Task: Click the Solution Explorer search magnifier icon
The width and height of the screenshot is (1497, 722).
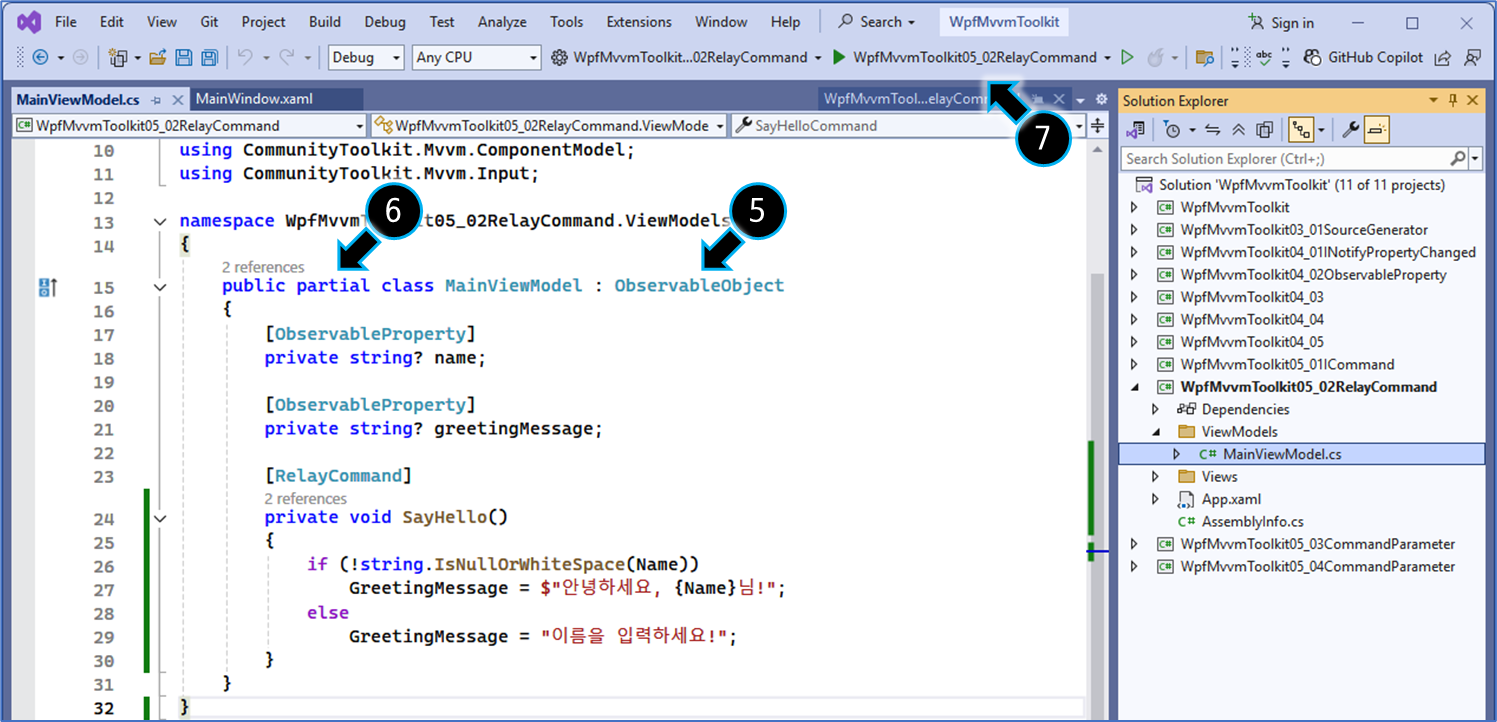Action: tap(1458, 159)
